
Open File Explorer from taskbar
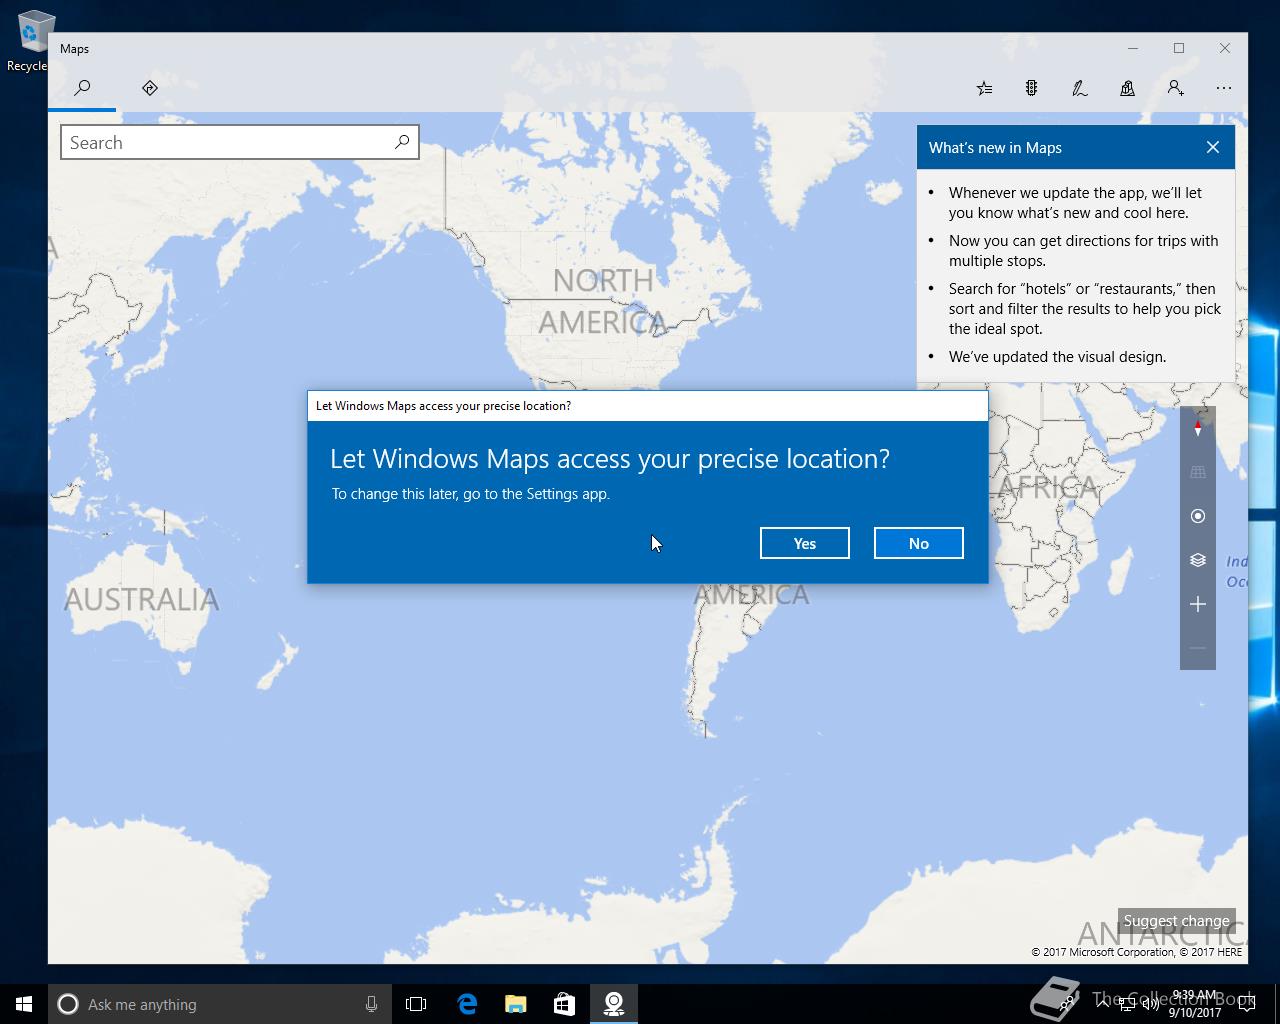pos(516,1004)
